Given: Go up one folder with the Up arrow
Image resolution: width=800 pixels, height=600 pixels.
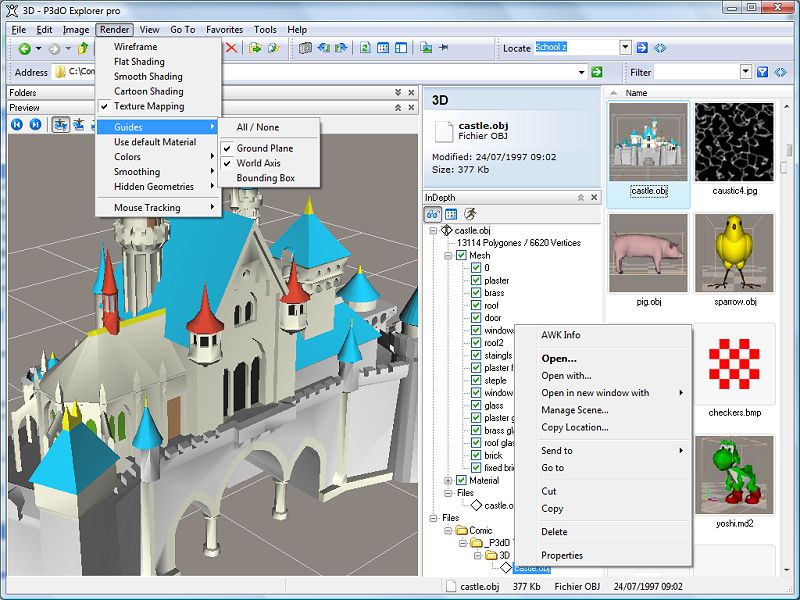Looking at the screenshot, I should [x=83, y=48].
